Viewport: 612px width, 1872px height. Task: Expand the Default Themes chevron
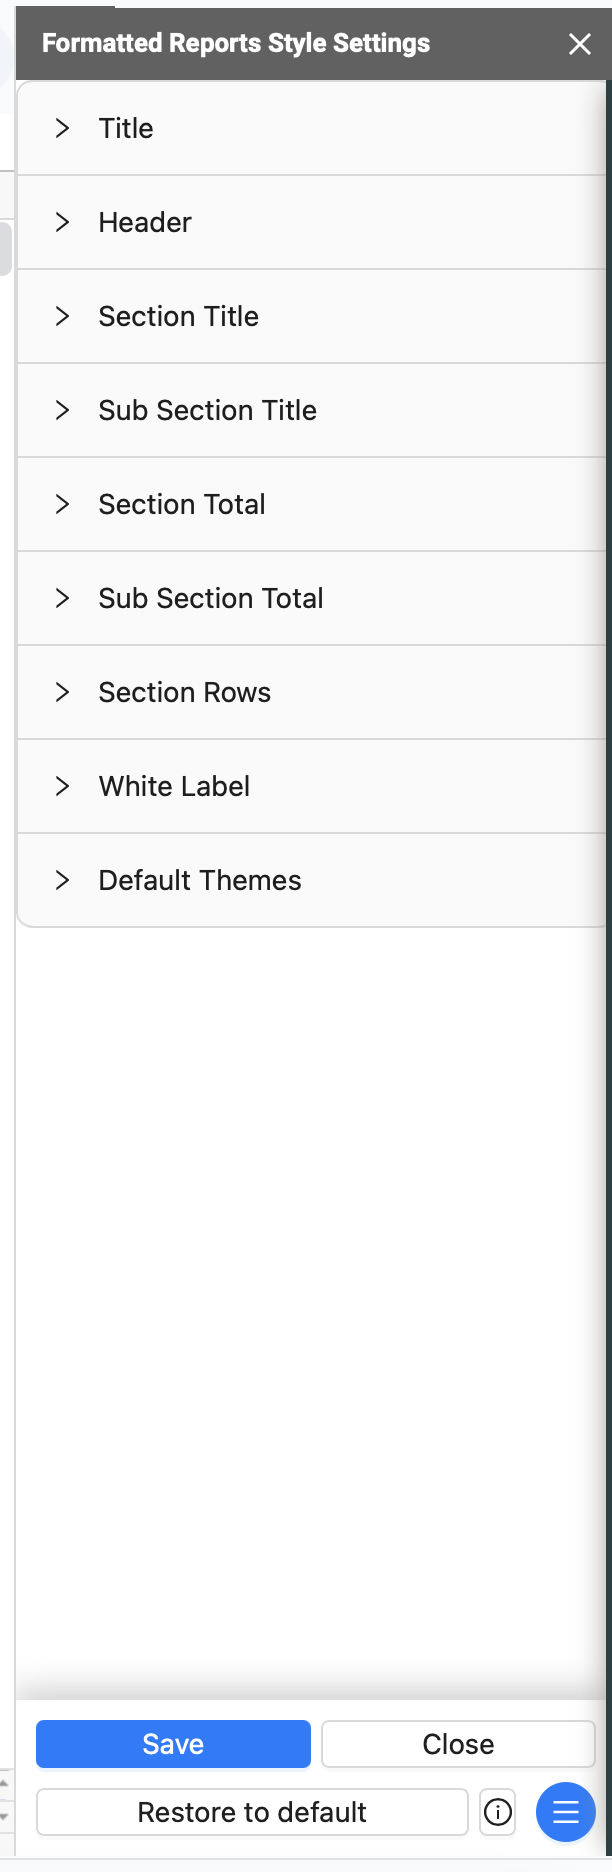62,880
